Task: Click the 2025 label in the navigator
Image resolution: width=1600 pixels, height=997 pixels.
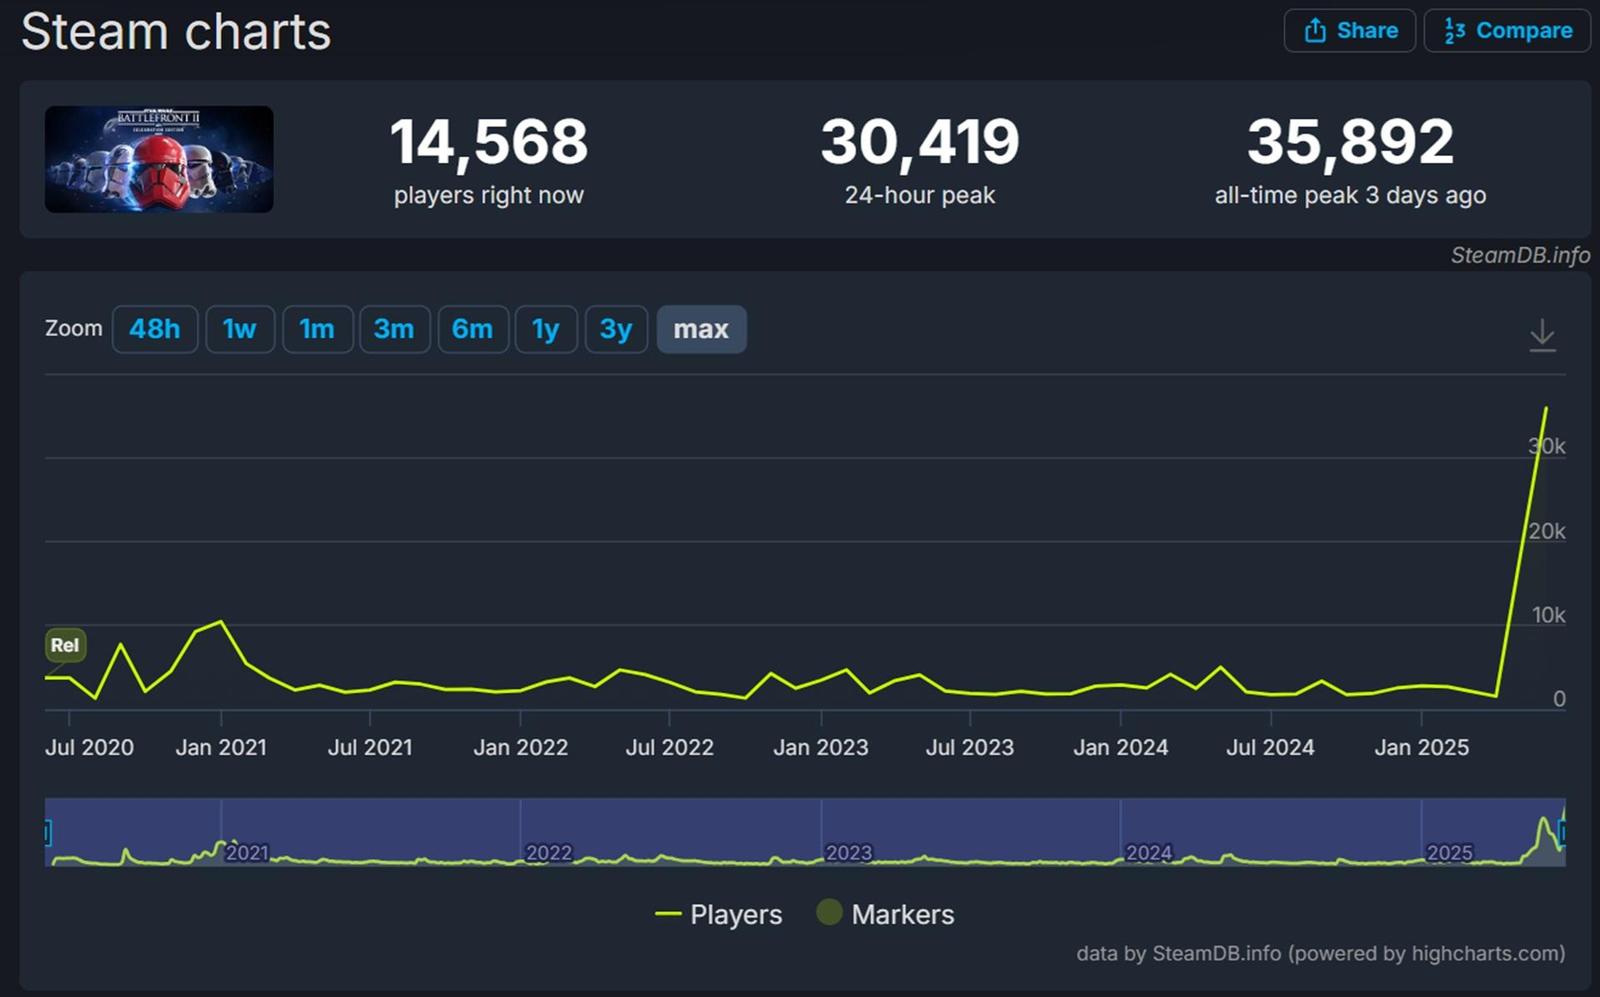Action: point(1449,853)
